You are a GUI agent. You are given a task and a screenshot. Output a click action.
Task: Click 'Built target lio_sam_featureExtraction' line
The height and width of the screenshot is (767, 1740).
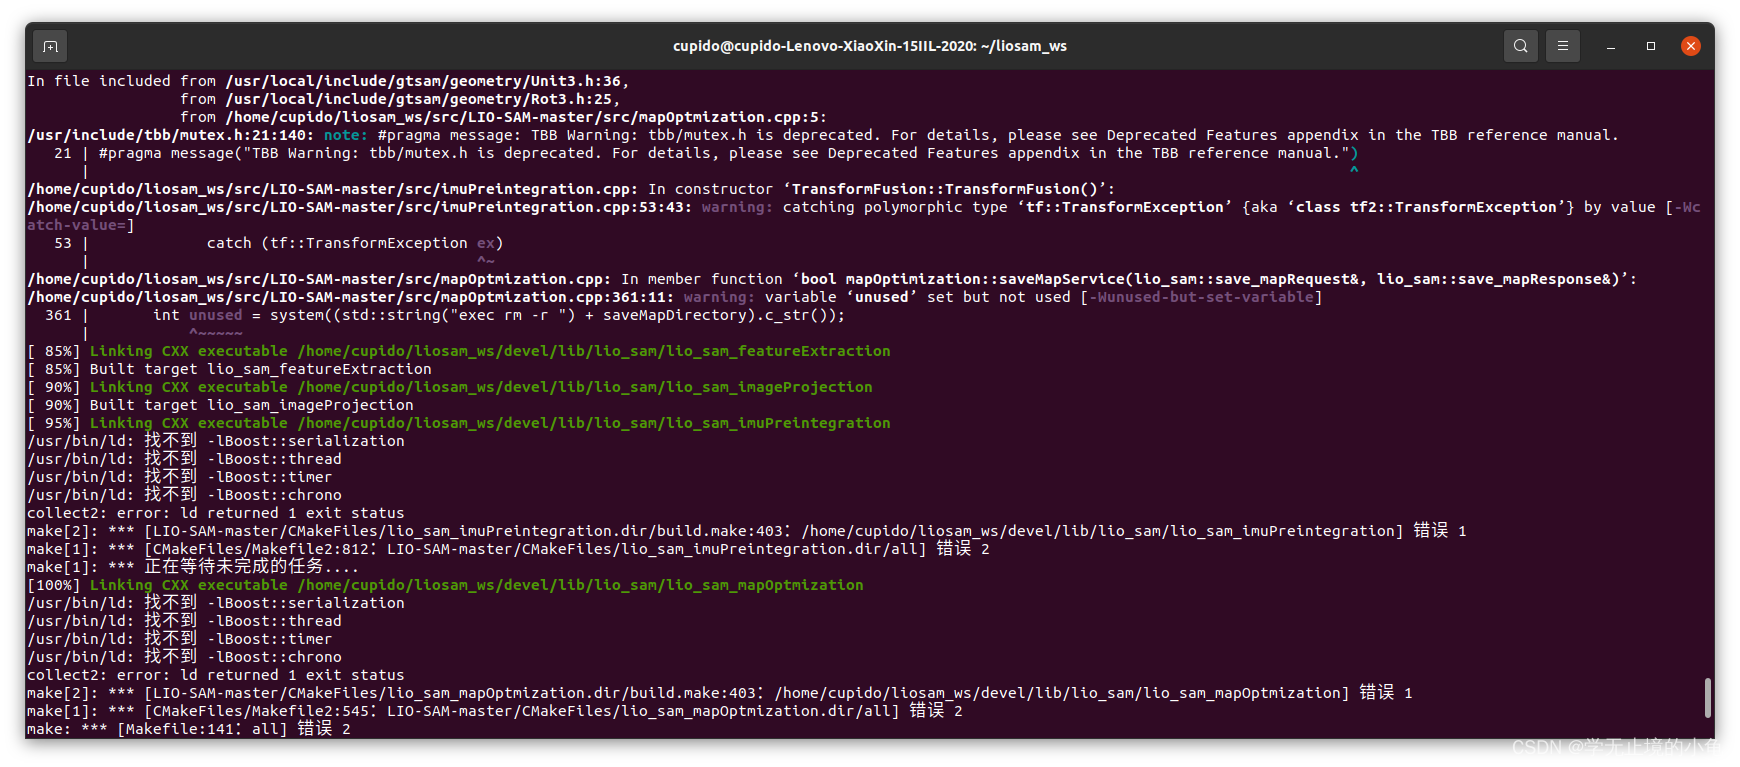tap(230, 369)
